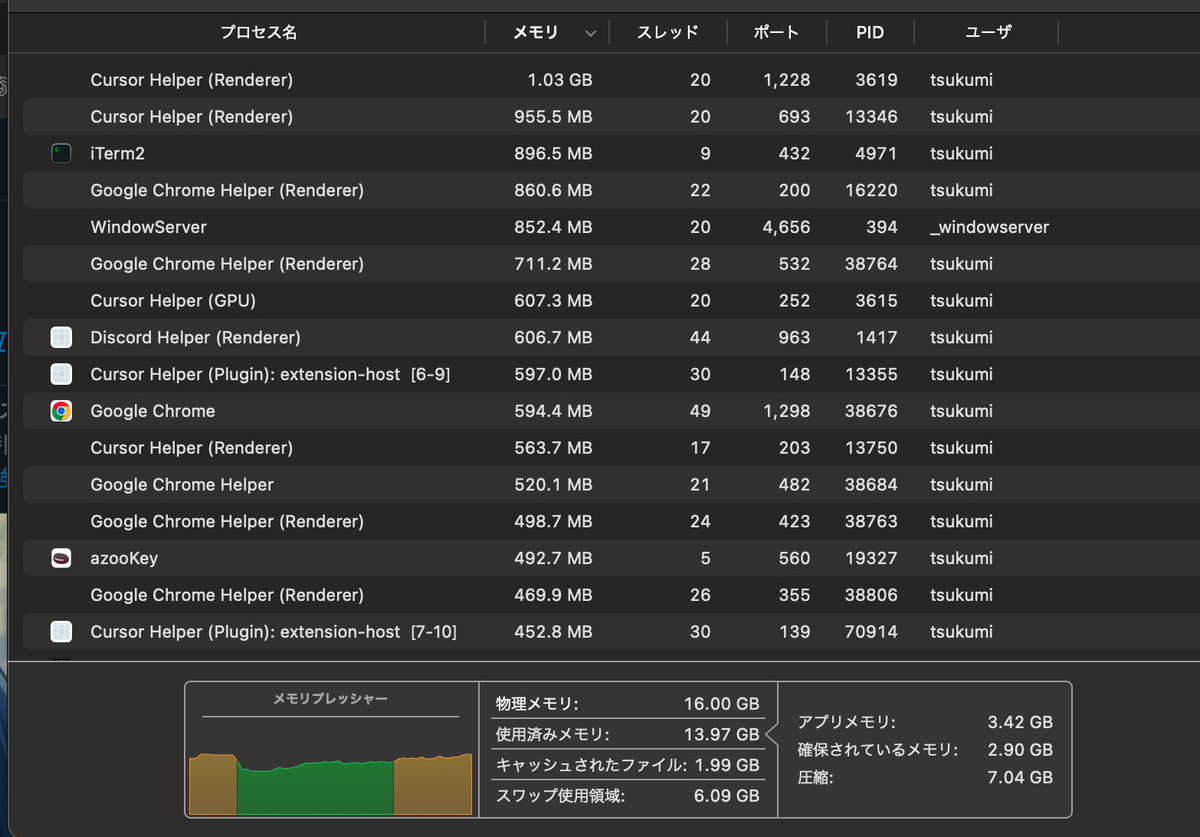The height and width of the screenshot is (837, 1200).
Task: Click the 確保されているメモリ 2.90 GB value
Action: pos(1020,750)
